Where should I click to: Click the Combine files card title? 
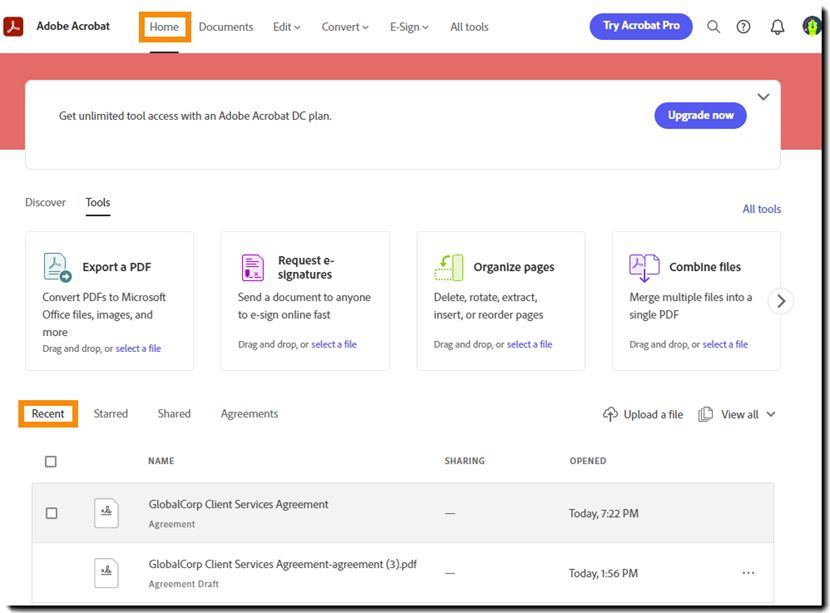(x=705, y=267)
